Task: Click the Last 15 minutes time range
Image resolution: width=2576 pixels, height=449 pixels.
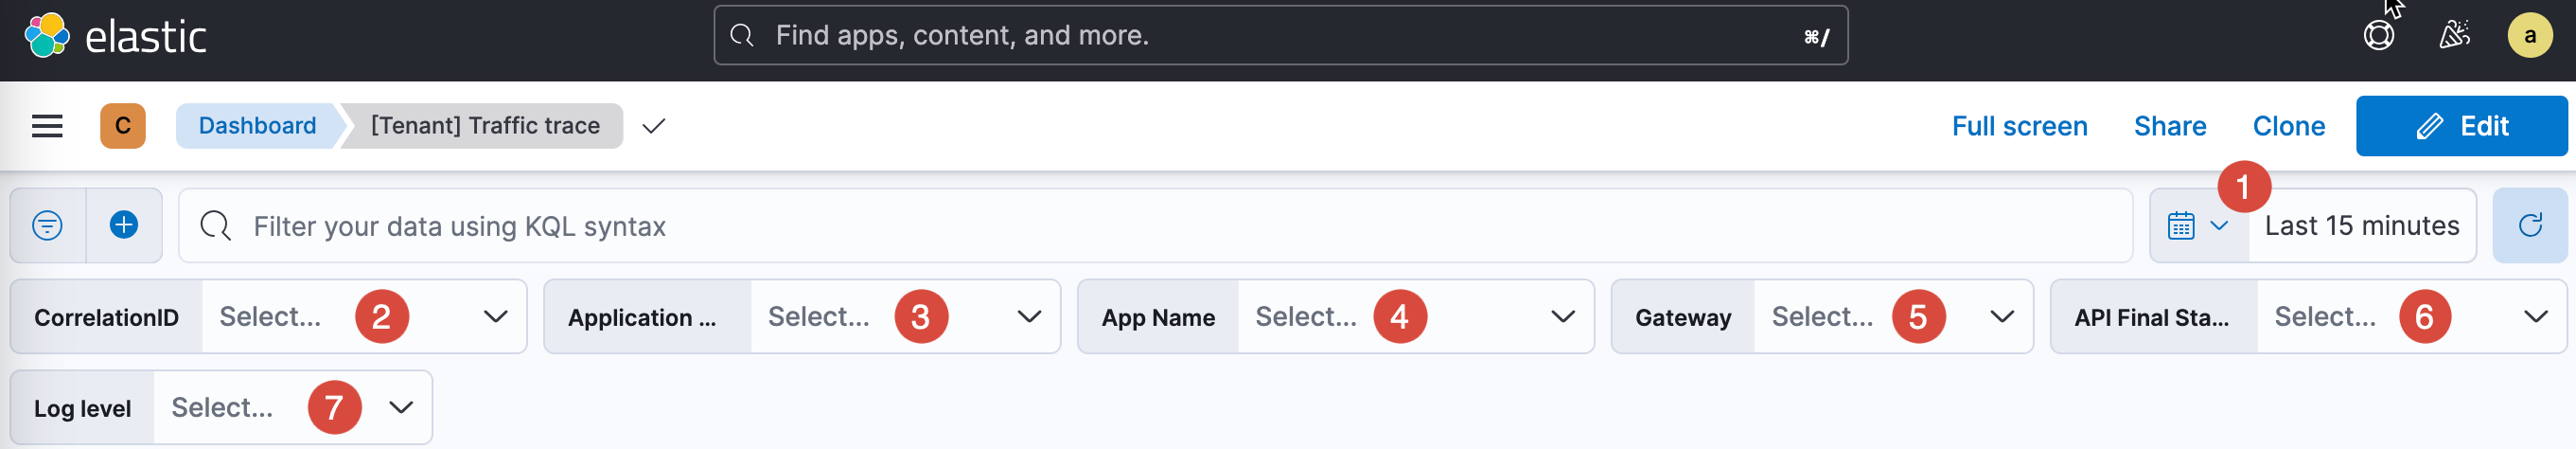Action: pyautogui.click(x=2361, y=226)
